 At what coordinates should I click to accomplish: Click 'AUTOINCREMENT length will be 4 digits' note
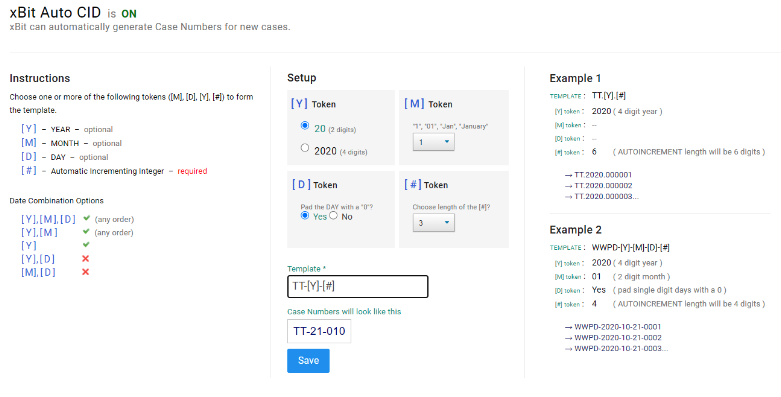689,304
